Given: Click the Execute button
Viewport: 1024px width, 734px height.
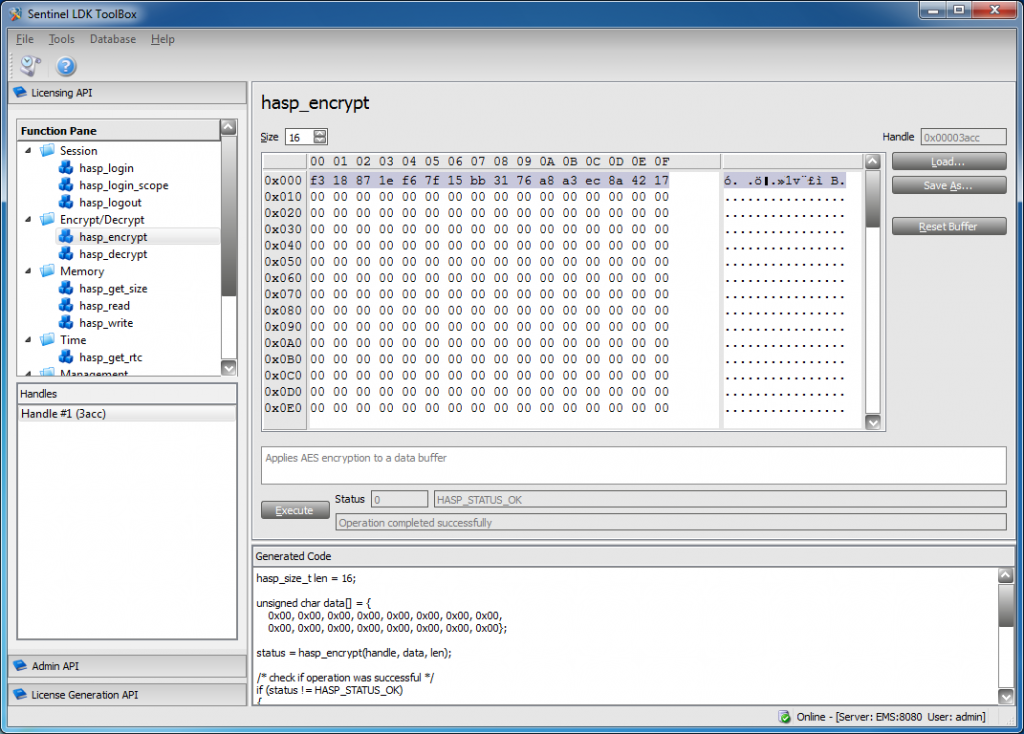Looking at the screenshot, I should 295,511.
